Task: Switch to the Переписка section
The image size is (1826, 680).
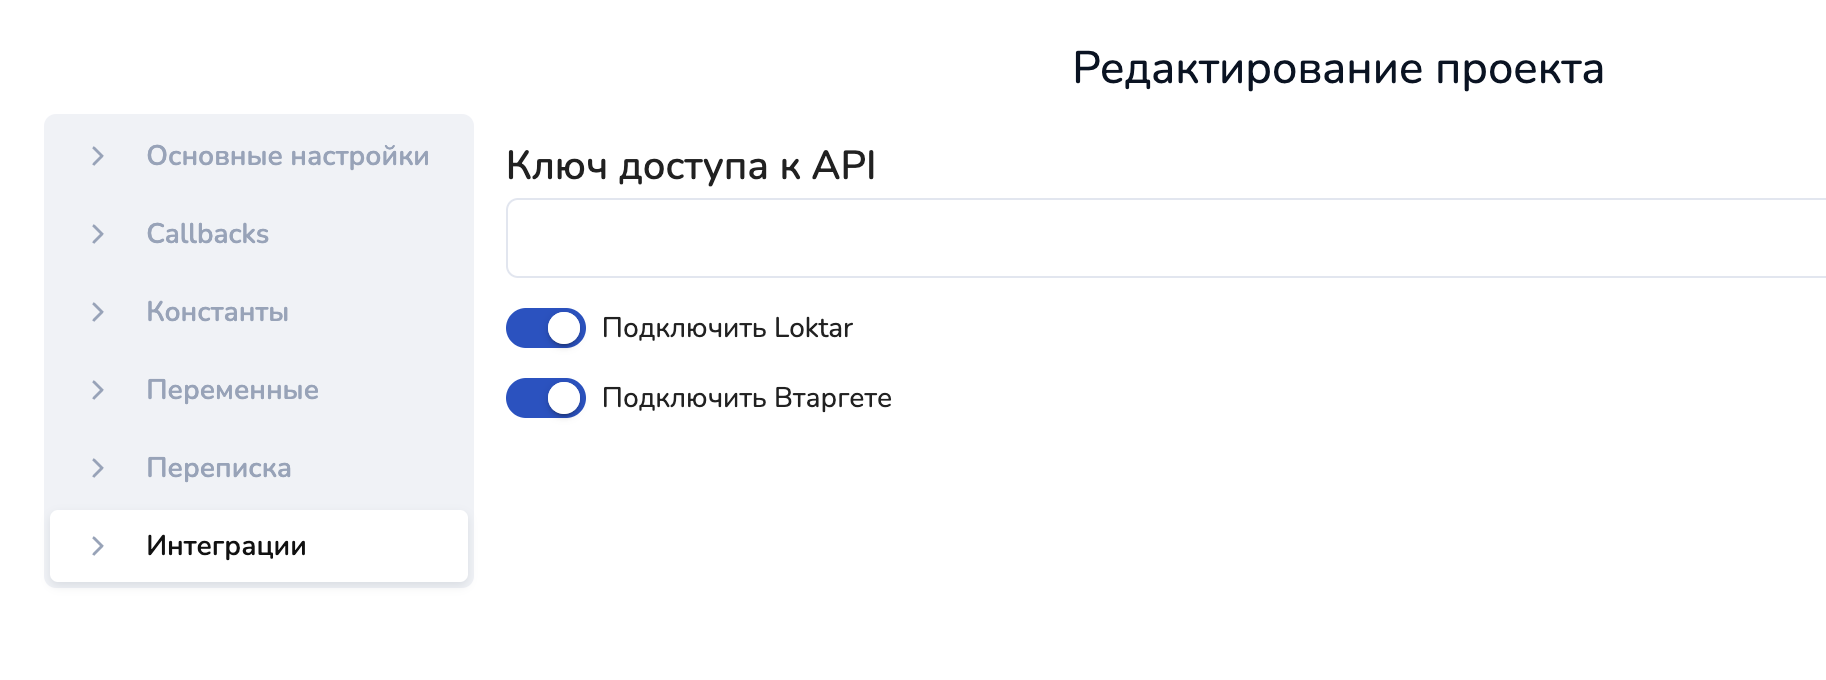Action: tap(218, 468)
